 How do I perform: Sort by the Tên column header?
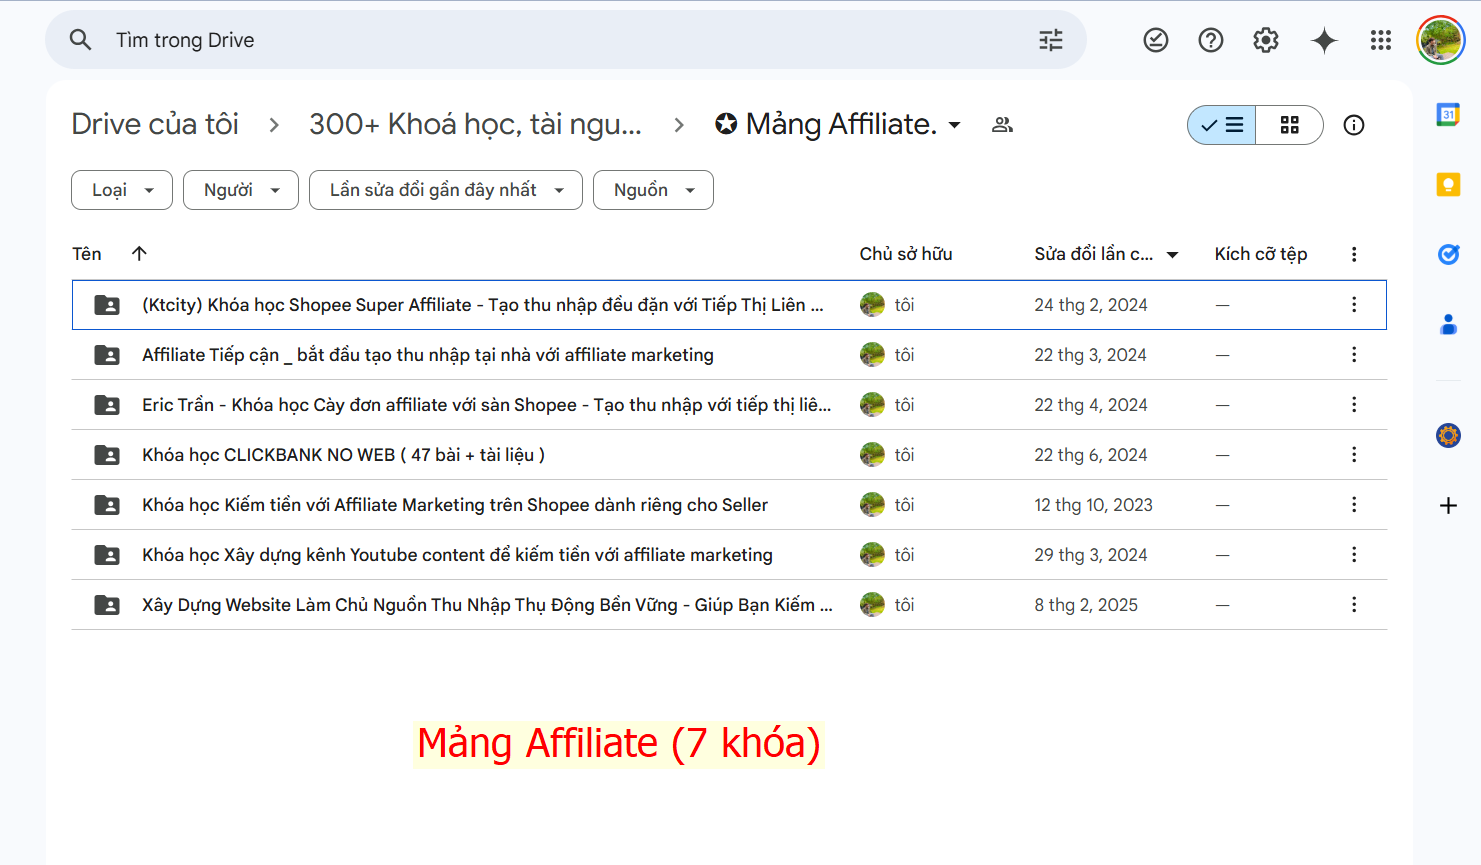click(x=87, y=254)
